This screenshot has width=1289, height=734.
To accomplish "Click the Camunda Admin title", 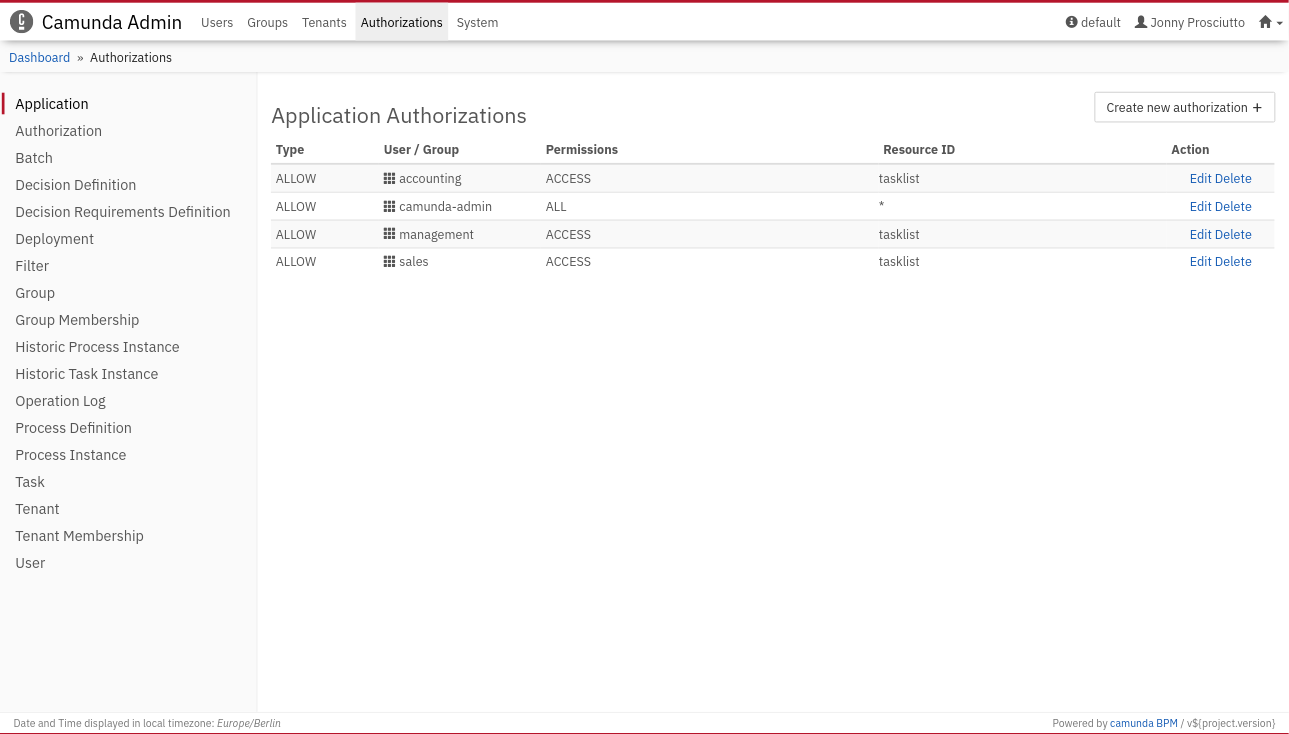I will tap(112, 22).
